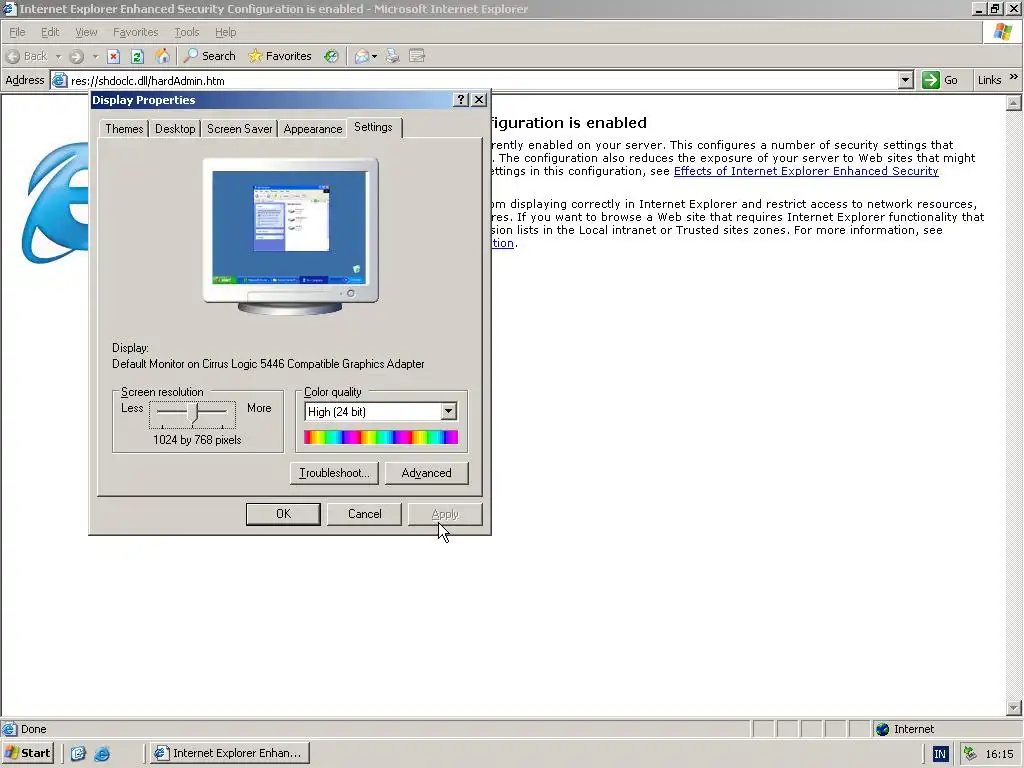
Task: Click the History toolbar icon
Action: 332,56
